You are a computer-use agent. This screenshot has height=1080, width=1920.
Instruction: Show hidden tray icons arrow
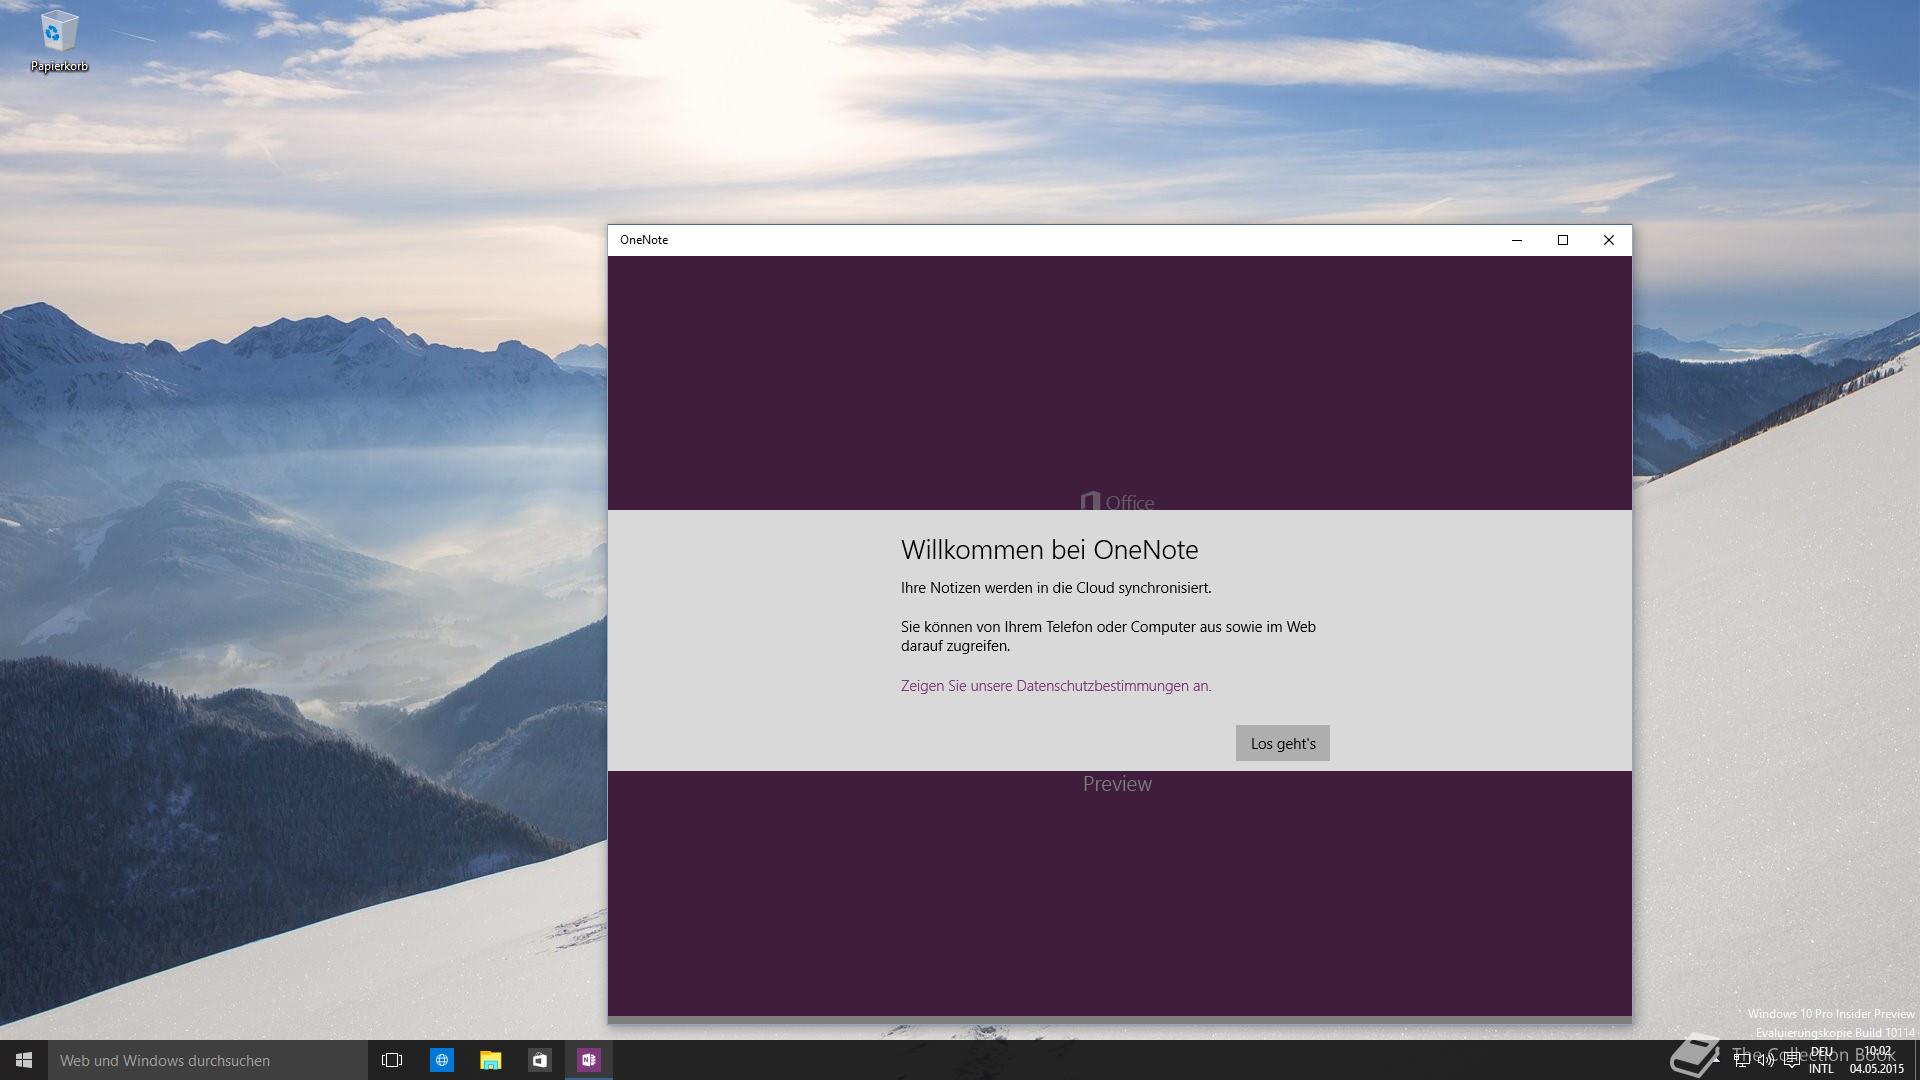click(1717, 1060)
